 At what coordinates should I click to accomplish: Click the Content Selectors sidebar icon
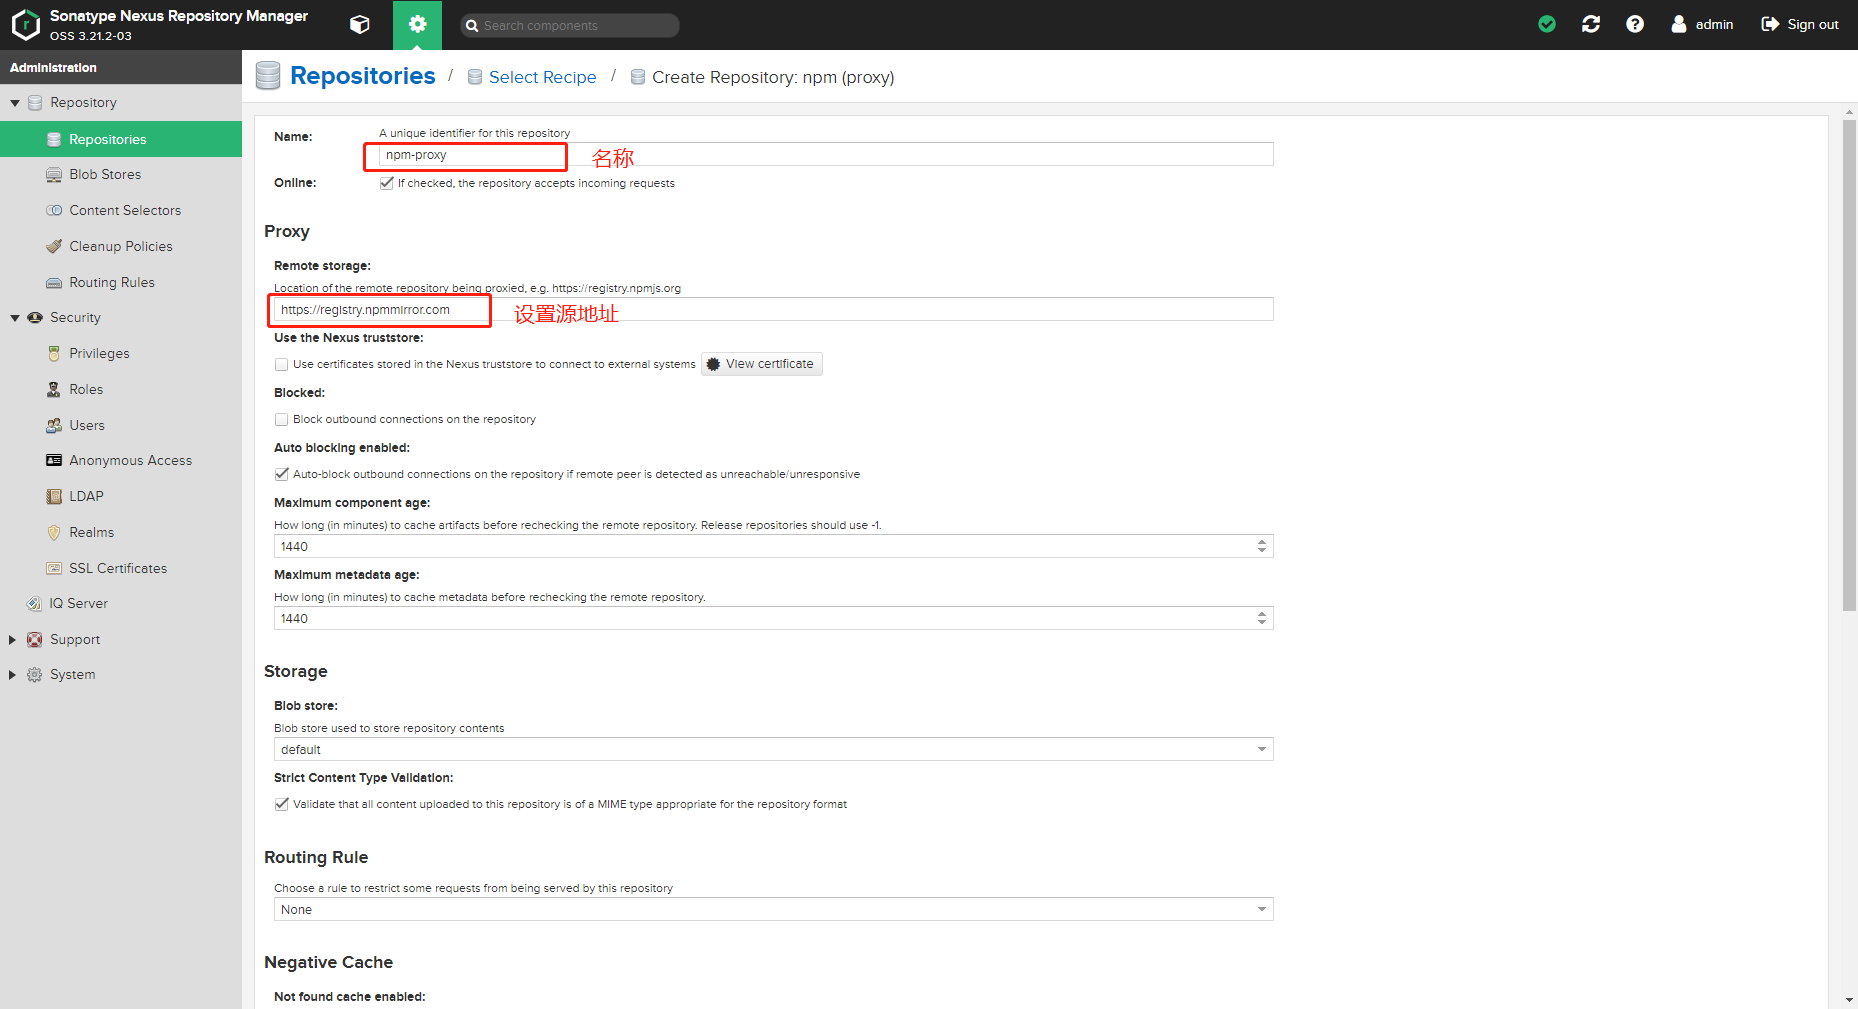coord(54,211)
